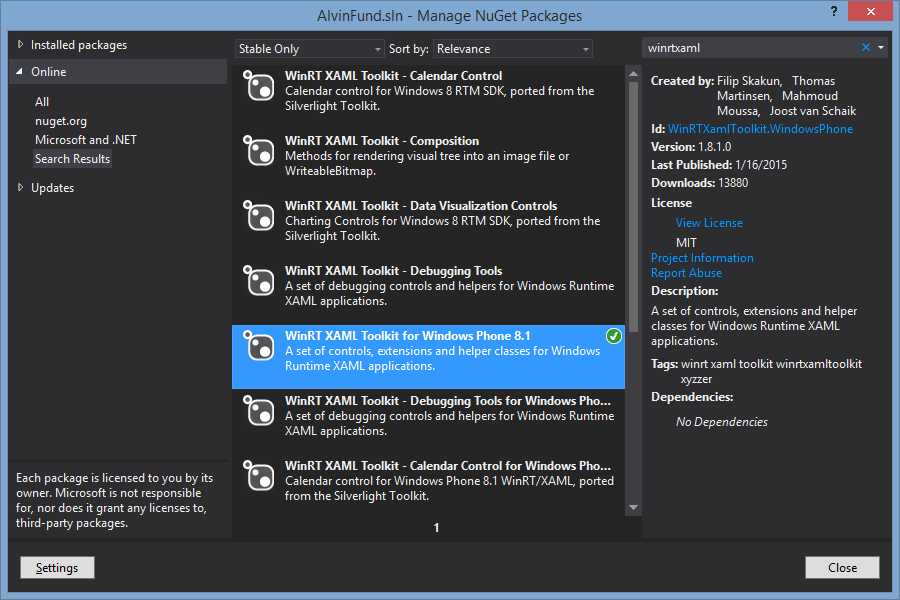The height and width of the screenshot is (600, 900).
Task: Open the Project Information link
Action: (x=702, y=258)
